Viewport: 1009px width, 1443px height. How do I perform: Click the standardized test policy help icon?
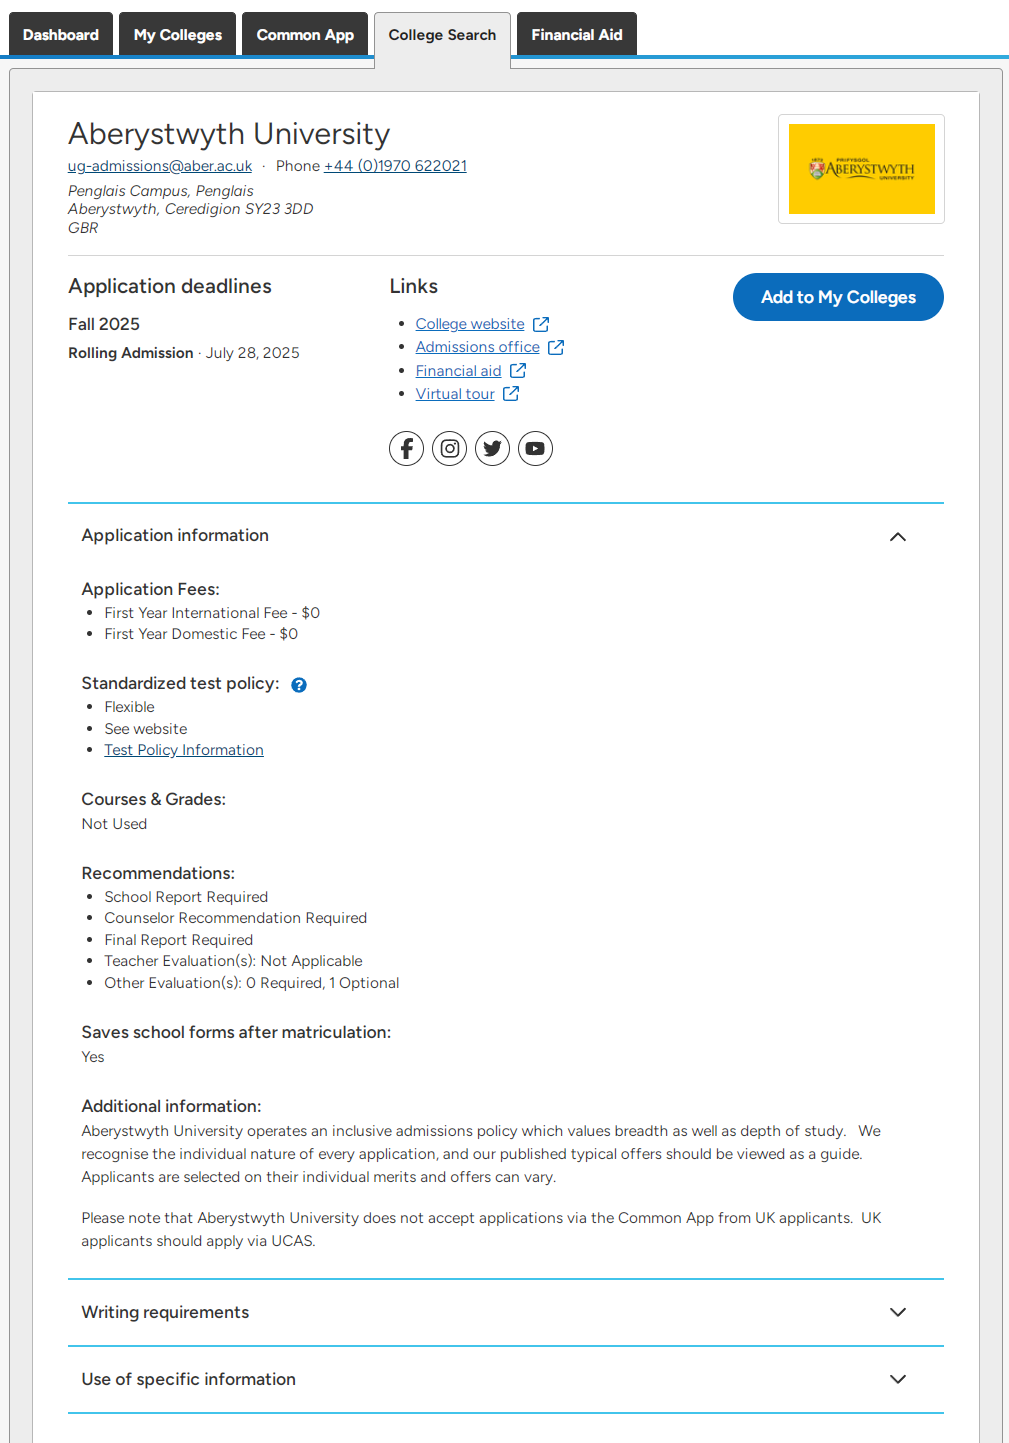pyautogui.click(x=299, y=685)
